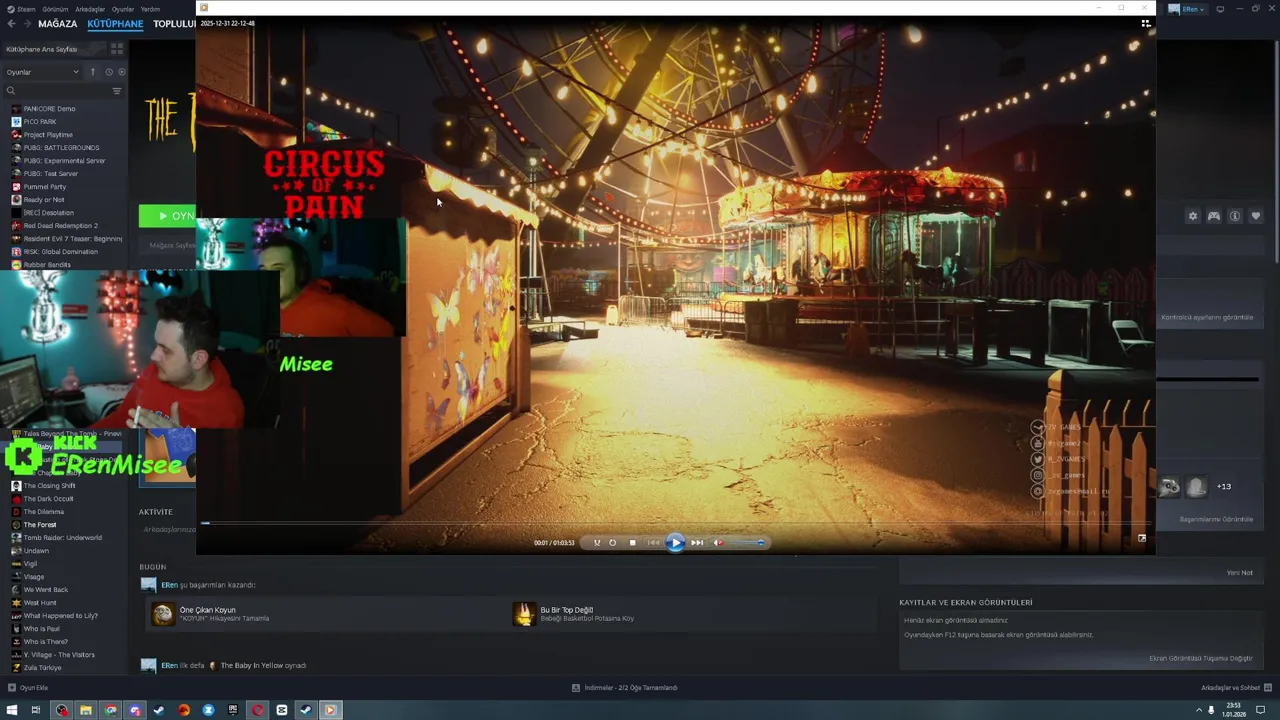Open advanced filter options in the library

pos(117,91)
